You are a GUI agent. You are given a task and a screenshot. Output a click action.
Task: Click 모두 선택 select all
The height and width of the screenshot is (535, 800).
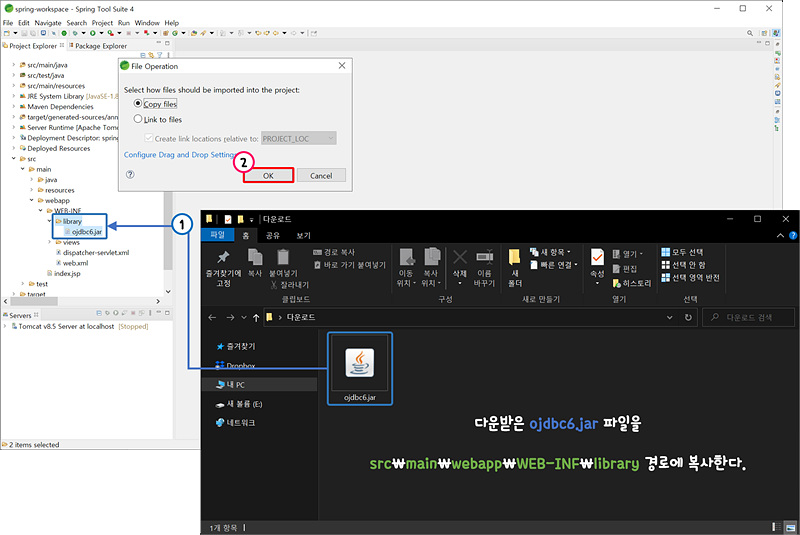683,252
